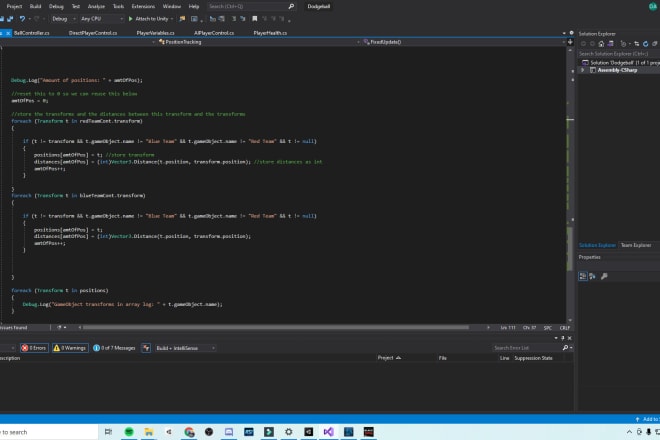Toggle the 0 Warnings filter
Screen dimensions: 660x440
tap(70, 348)
